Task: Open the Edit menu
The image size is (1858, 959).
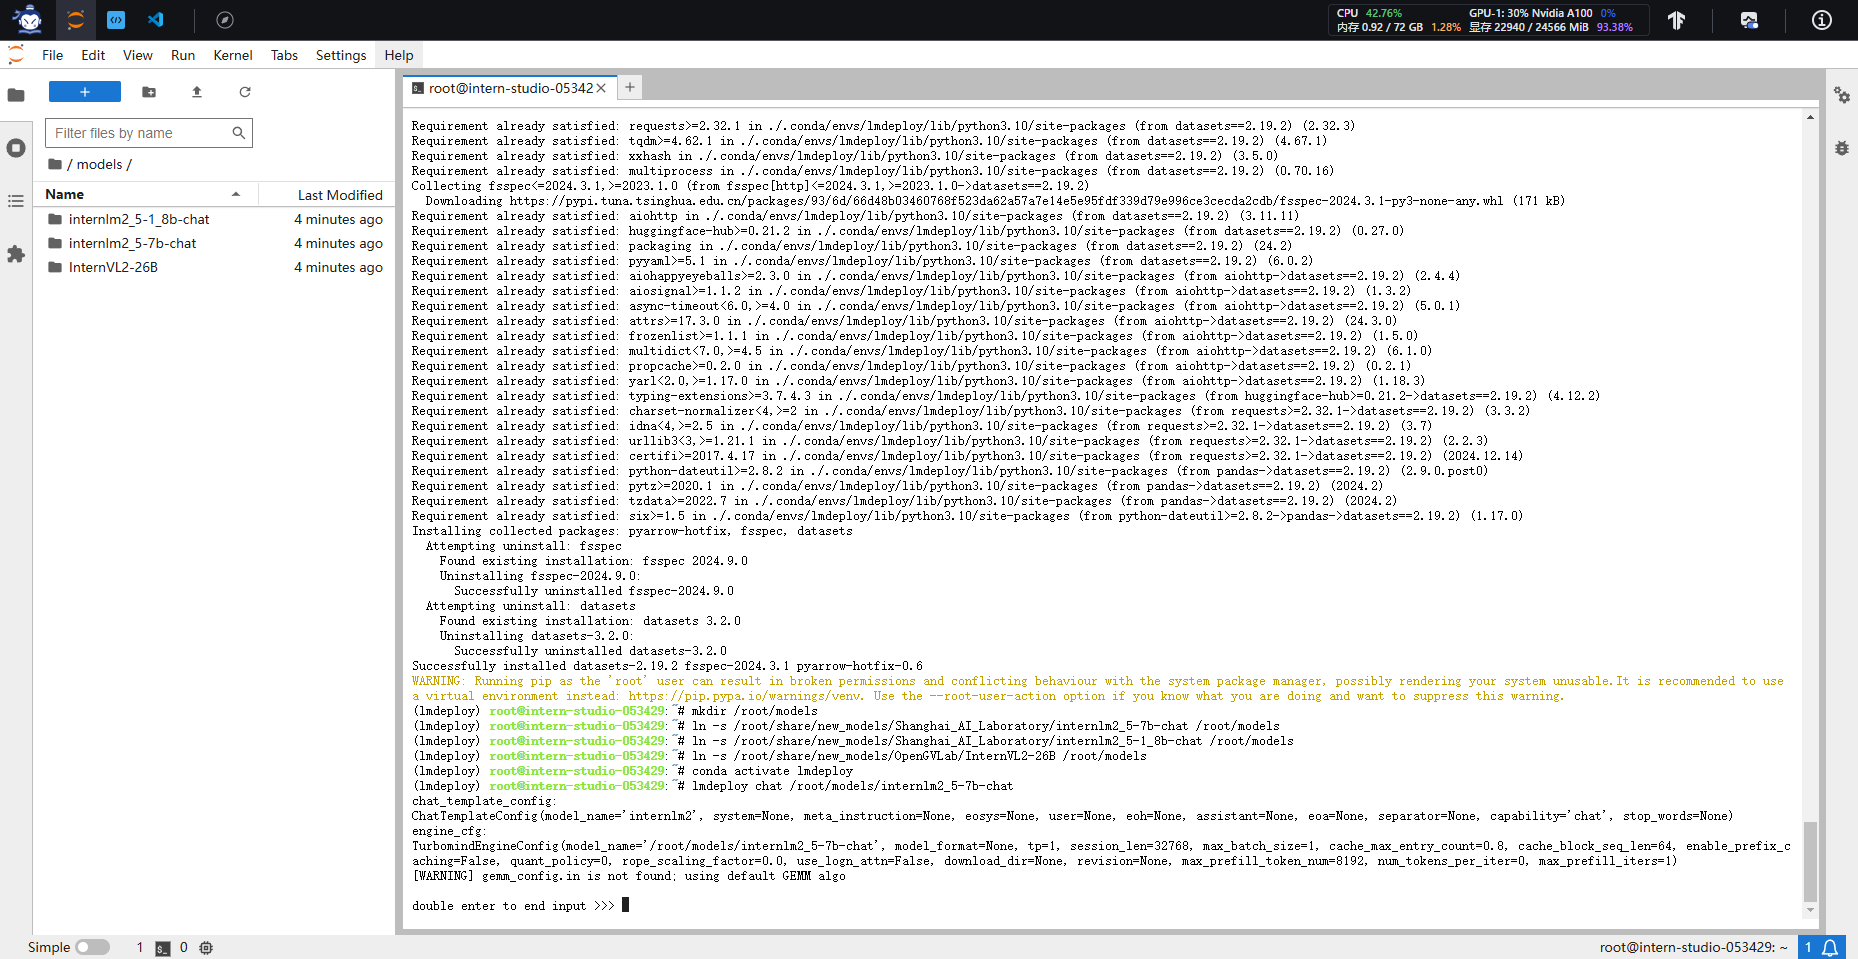Action: [x=93, y=55]
